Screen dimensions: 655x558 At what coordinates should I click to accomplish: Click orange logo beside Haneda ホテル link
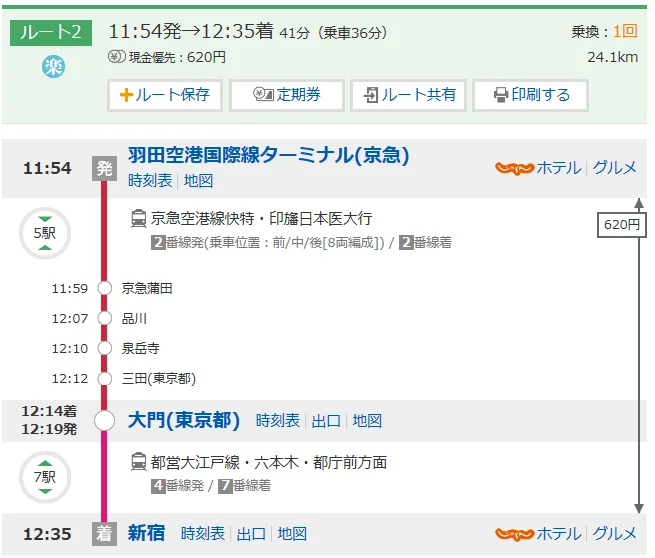[x=514, y=168]
